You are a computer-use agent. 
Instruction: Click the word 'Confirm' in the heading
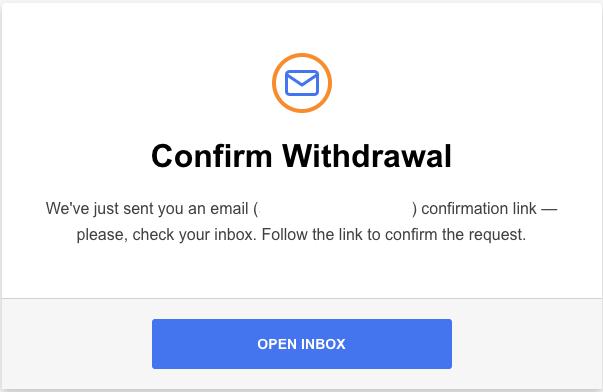tap(212, 156)
